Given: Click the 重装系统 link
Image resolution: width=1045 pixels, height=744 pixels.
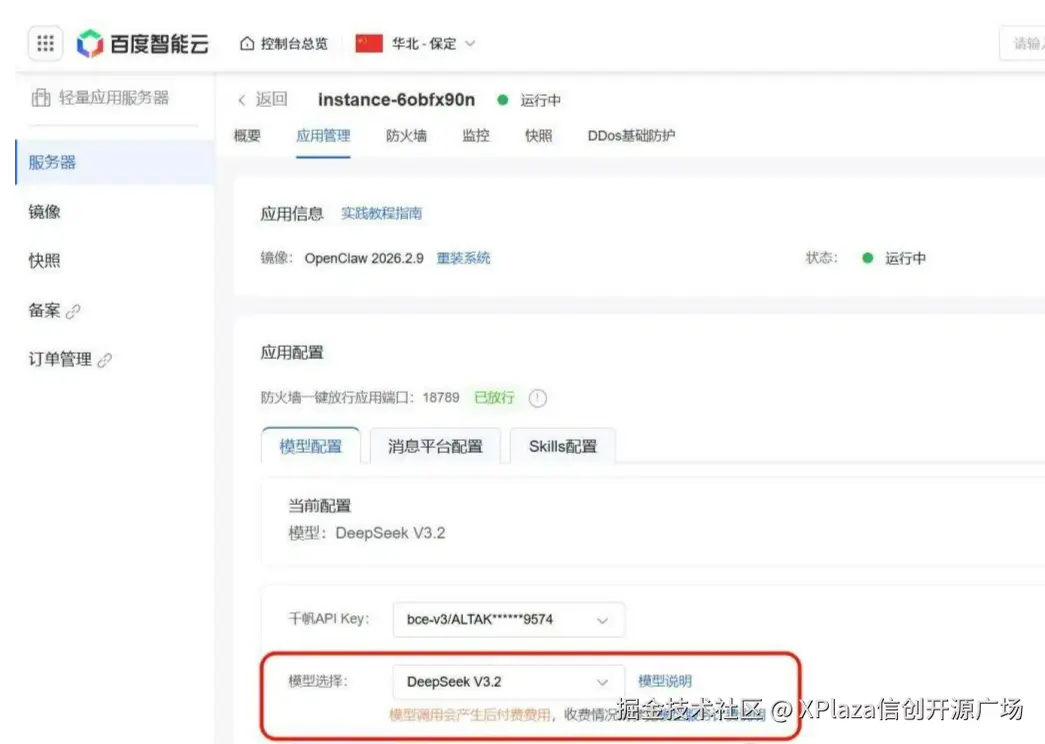Looking at the screenshot, I should [x=463, y=258].
